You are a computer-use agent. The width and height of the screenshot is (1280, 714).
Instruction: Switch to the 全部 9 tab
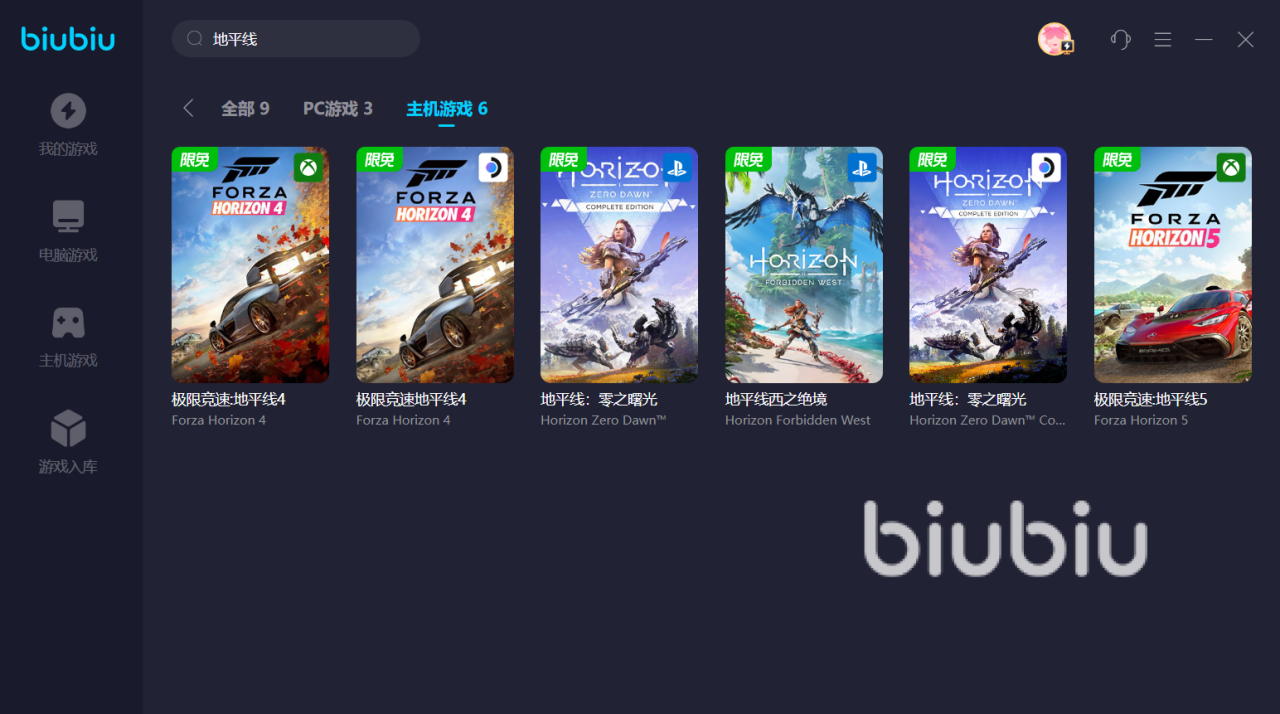[x=245, y=108]
